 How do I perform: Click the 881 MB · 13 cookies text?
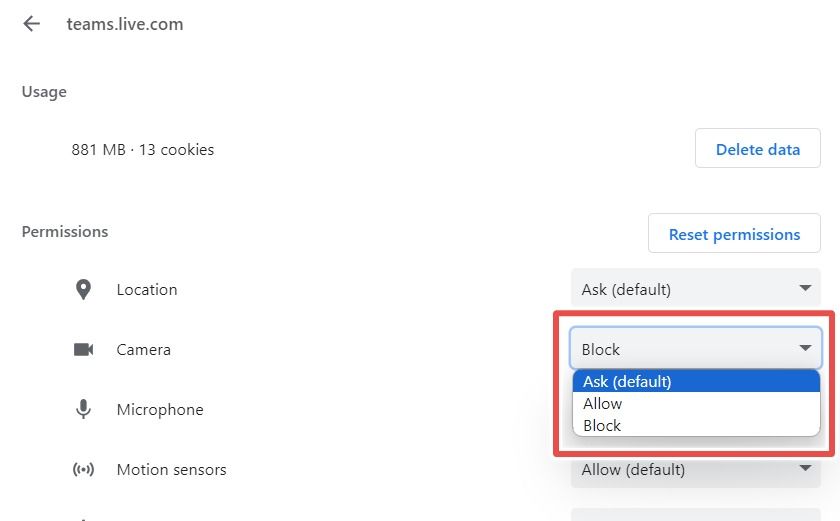pyautogui.click(x=143, y=150)
